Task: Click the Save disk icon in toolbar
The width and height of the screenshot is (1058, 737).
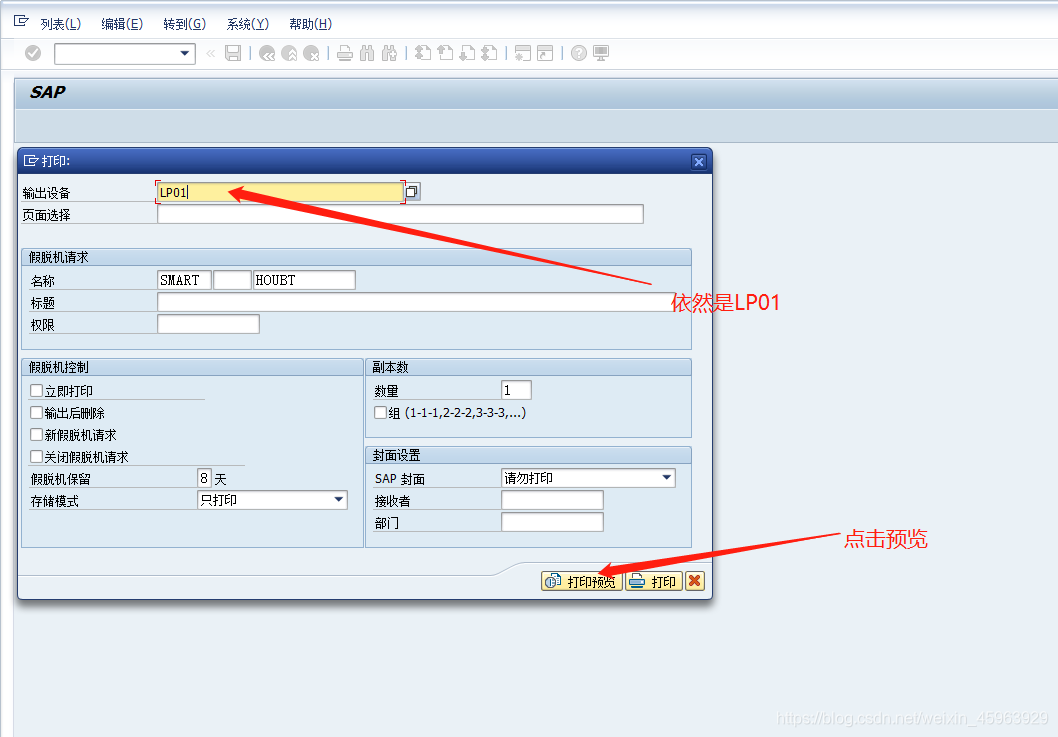Action: [x=233, y=53]
